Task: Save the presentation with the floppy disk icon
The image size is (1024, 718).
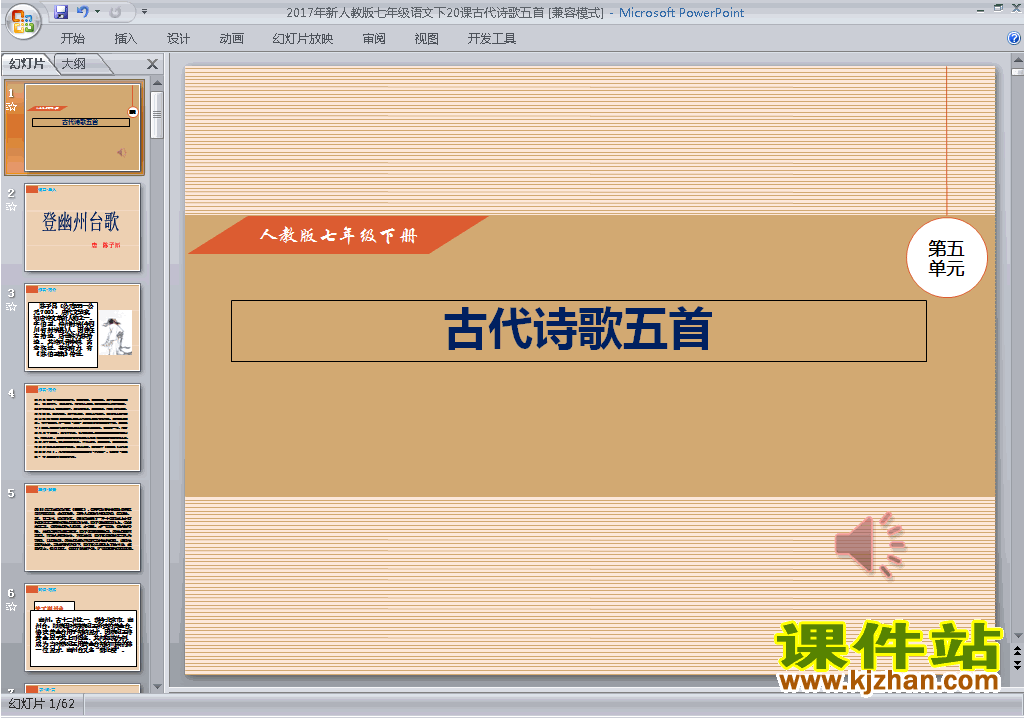Action: tap(61, 12)
